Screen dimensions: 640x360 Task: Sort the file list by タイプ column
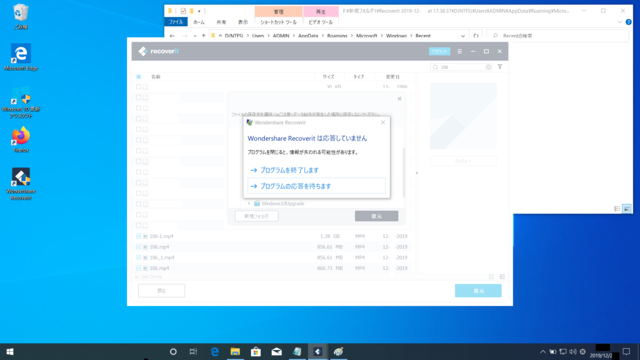(358, 77)
